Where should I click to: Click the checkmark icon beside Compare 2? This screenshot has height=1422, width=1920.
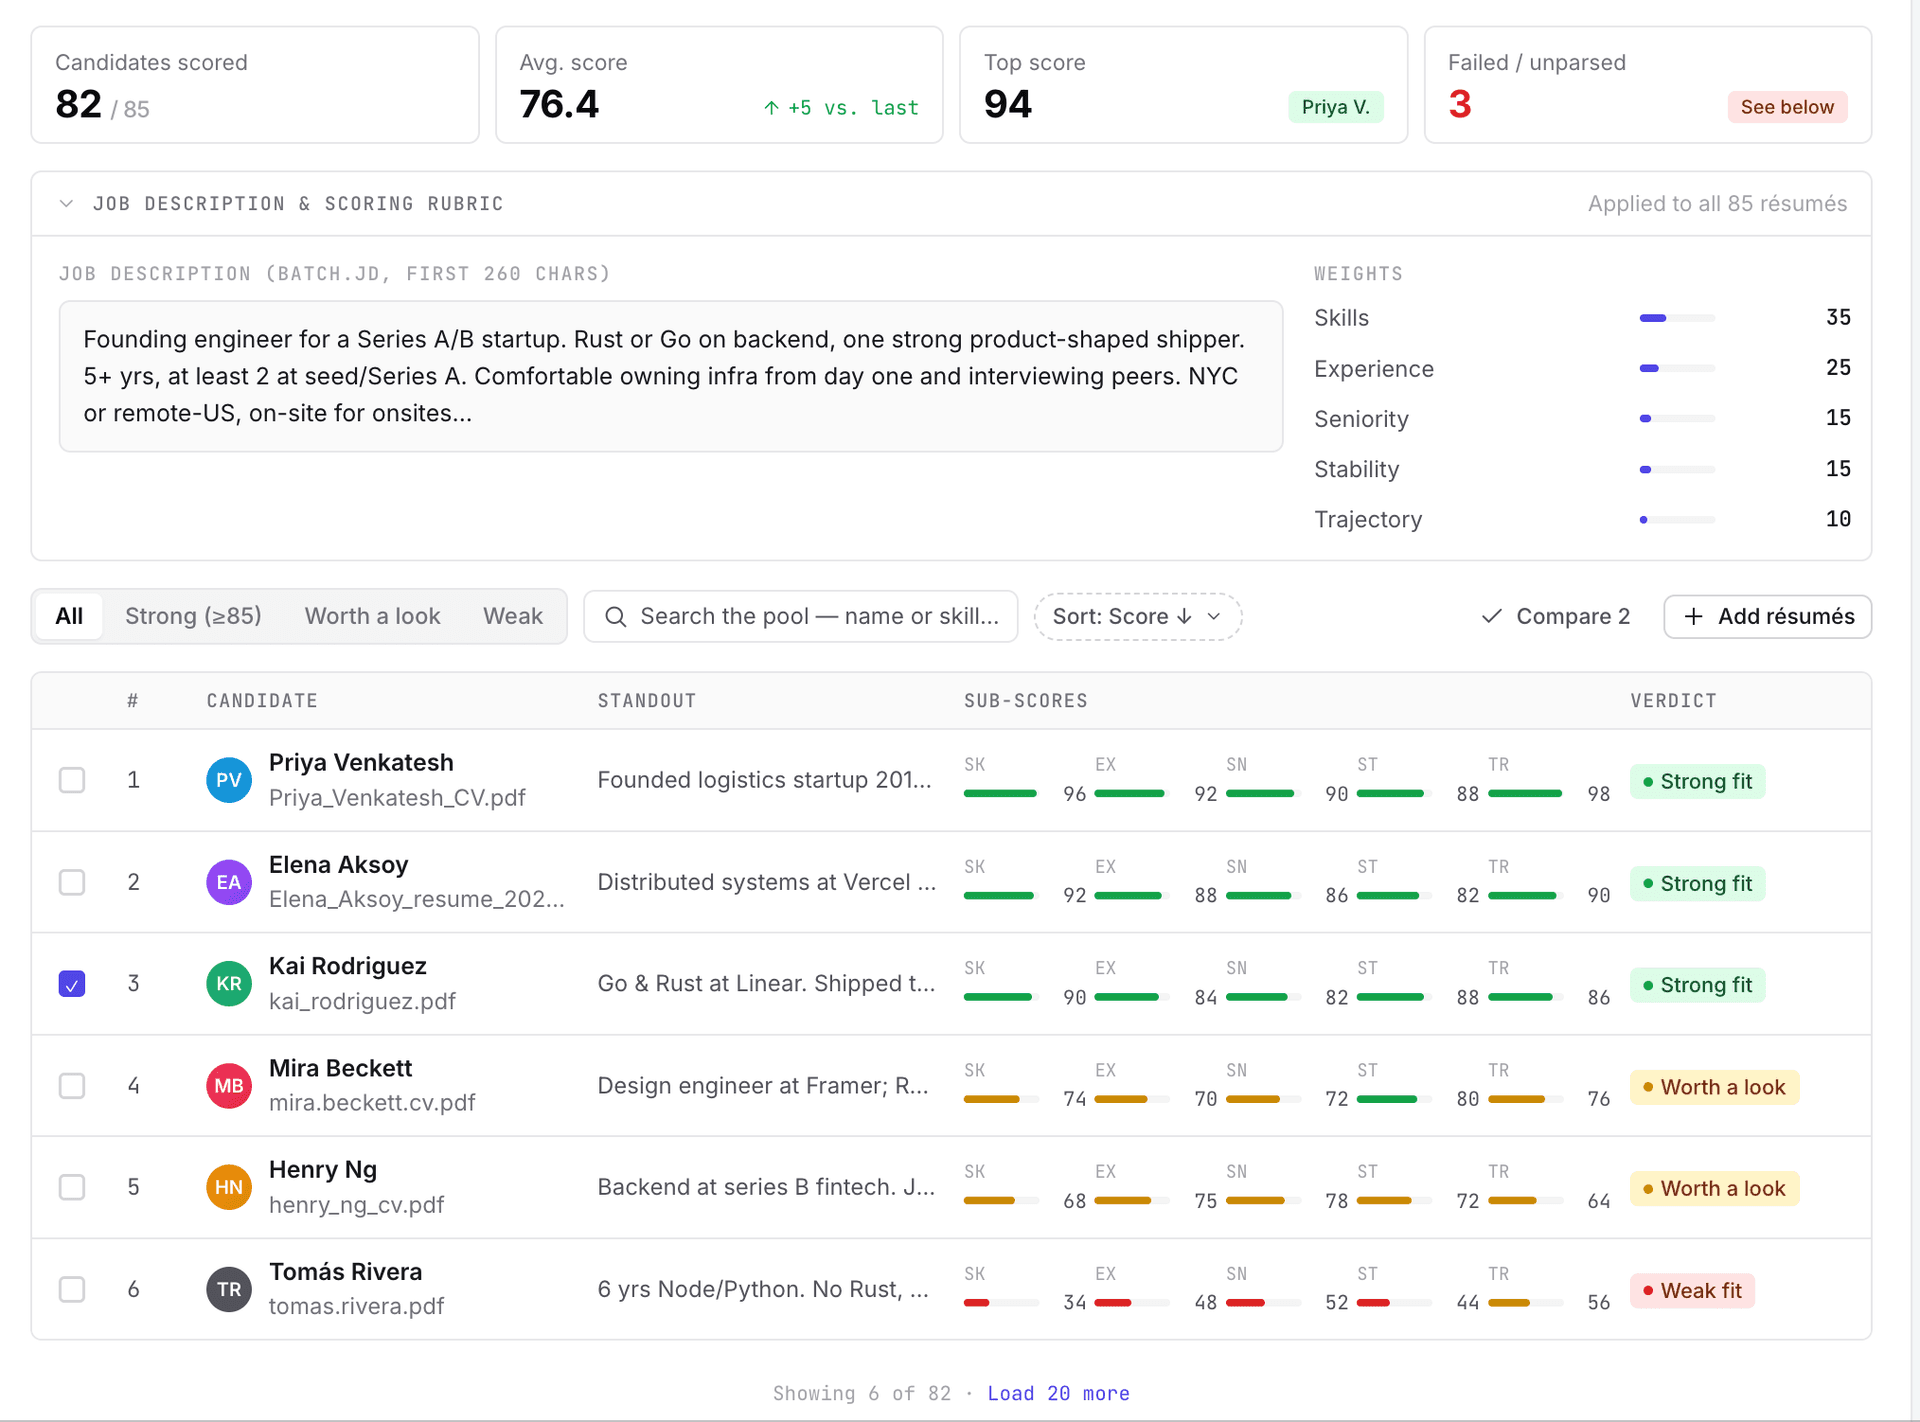pyautogui.click(x=1491, y=617)
